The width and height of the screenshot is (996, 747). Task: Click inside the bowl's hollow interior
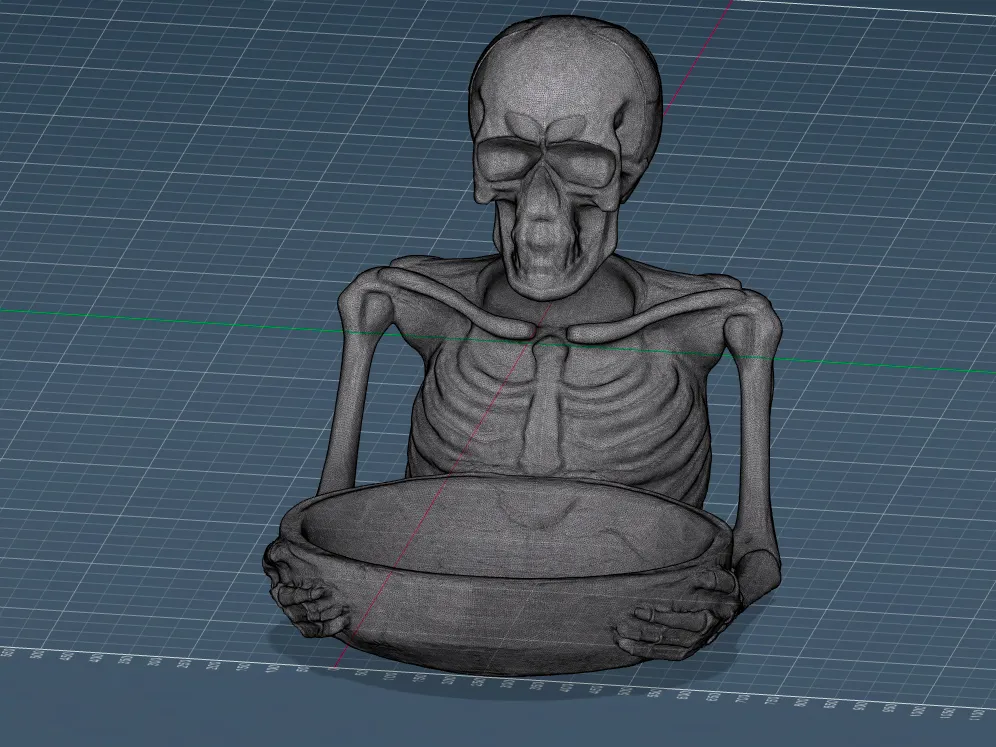point(508,527)
